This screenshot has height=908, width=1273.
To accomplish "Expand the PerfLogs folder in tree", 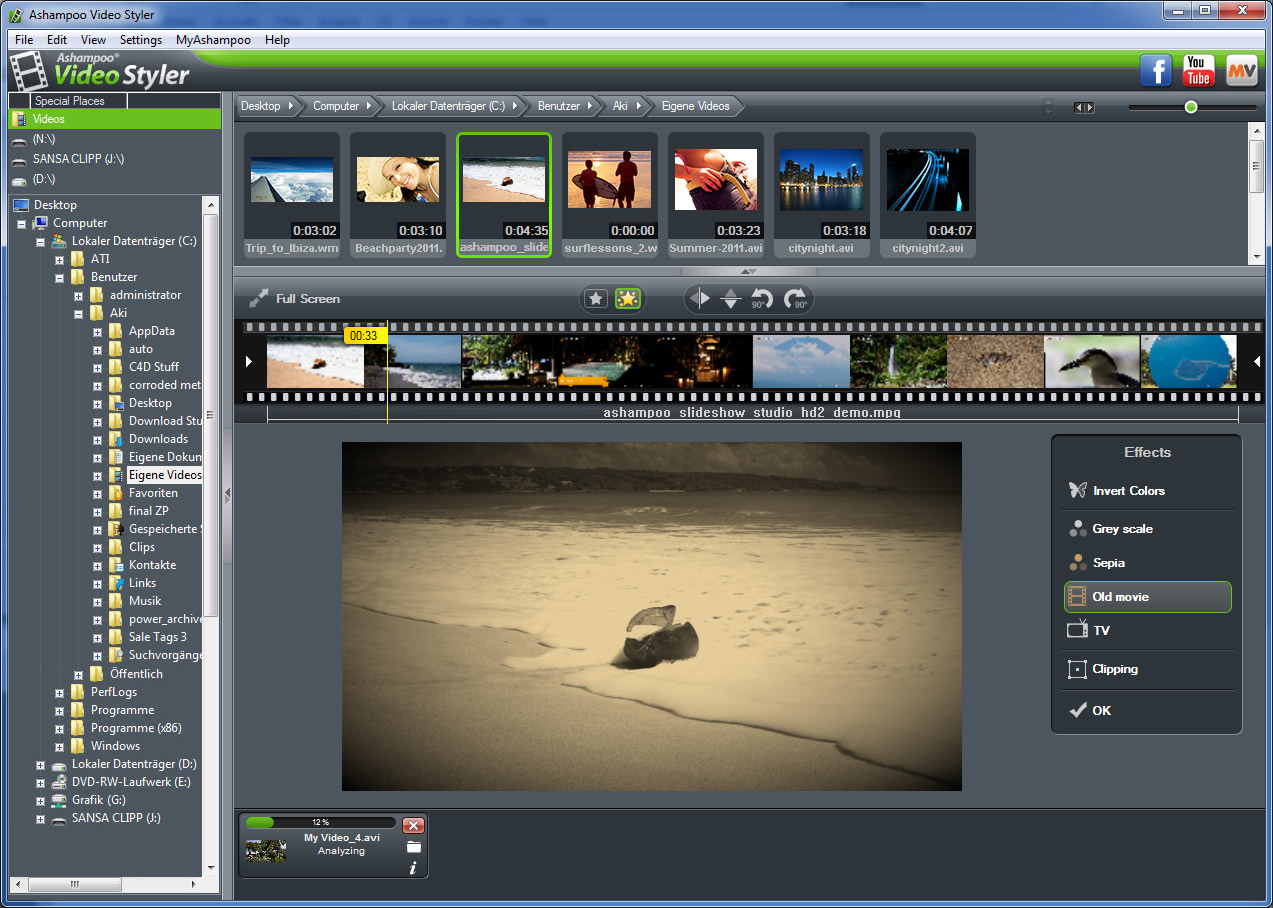I will pyautogui.click(x=60, y=692).
